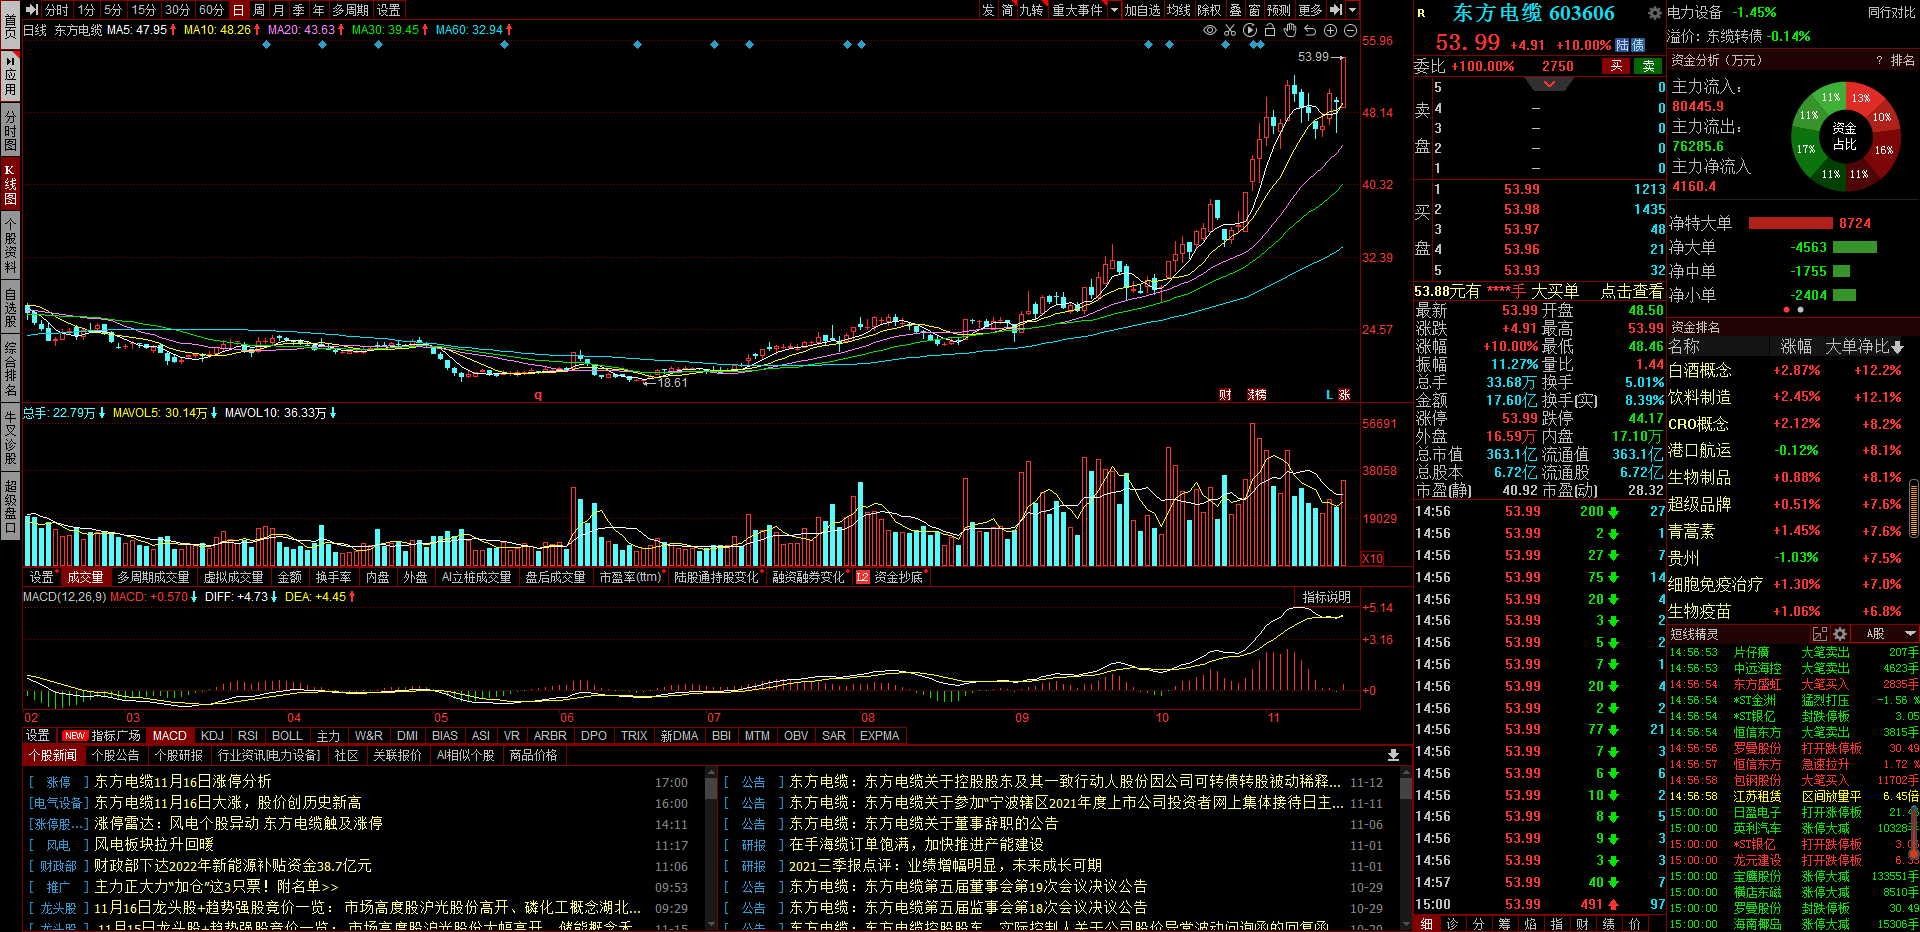Open news 东方电缆11月16日涨停分析
The height and width of the screenshot is (932, 1920).
click(183, 781)
